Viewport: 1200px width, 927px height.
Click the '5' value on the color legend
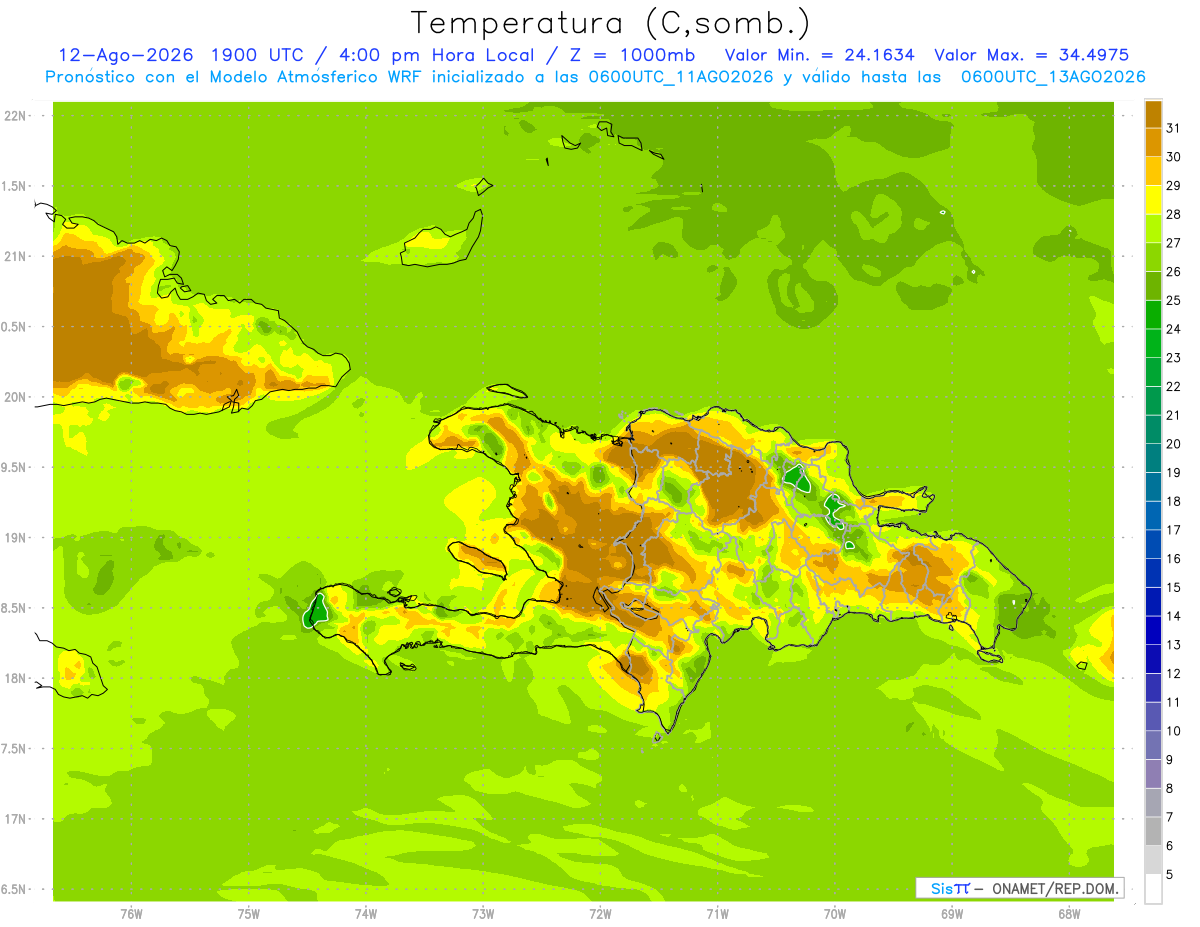[1170, 875]
